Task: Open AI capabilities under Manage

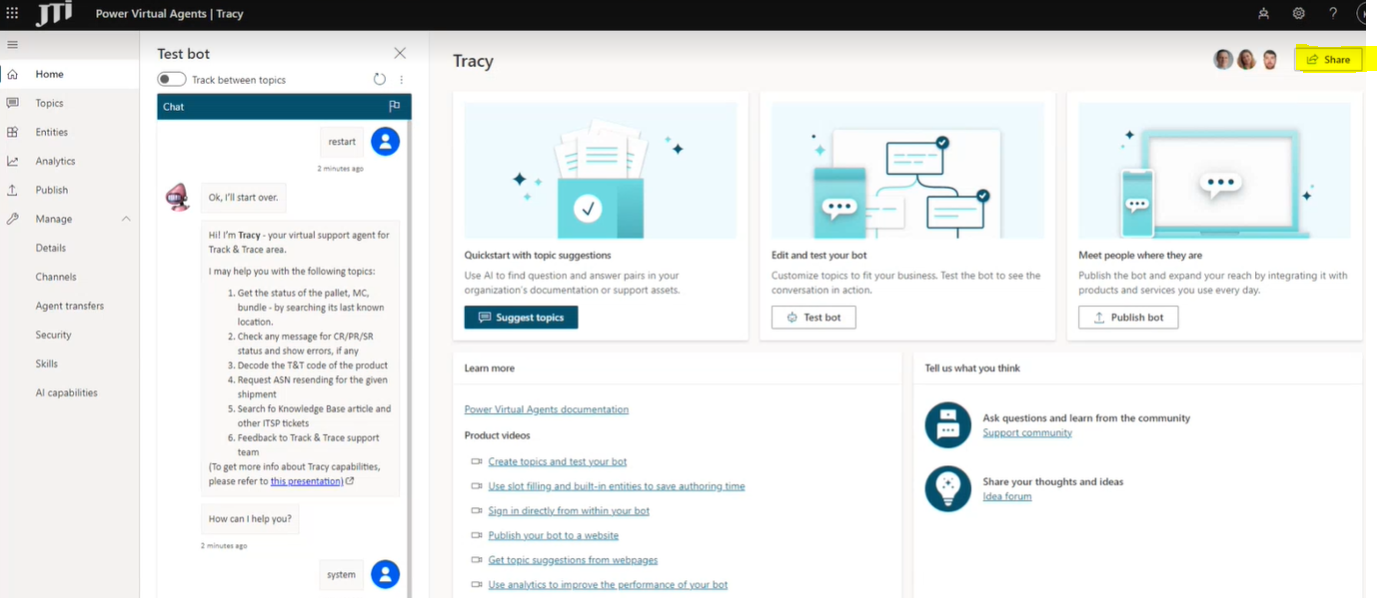Action: 67,393
